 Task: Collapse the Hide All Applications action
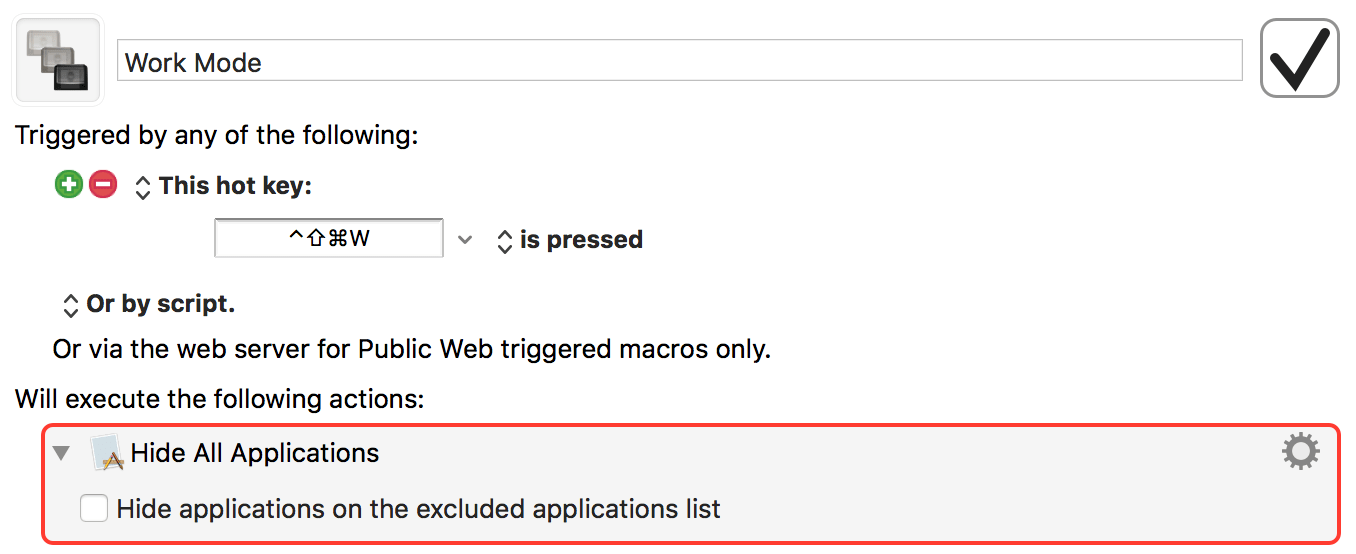[x=62, y=453]
